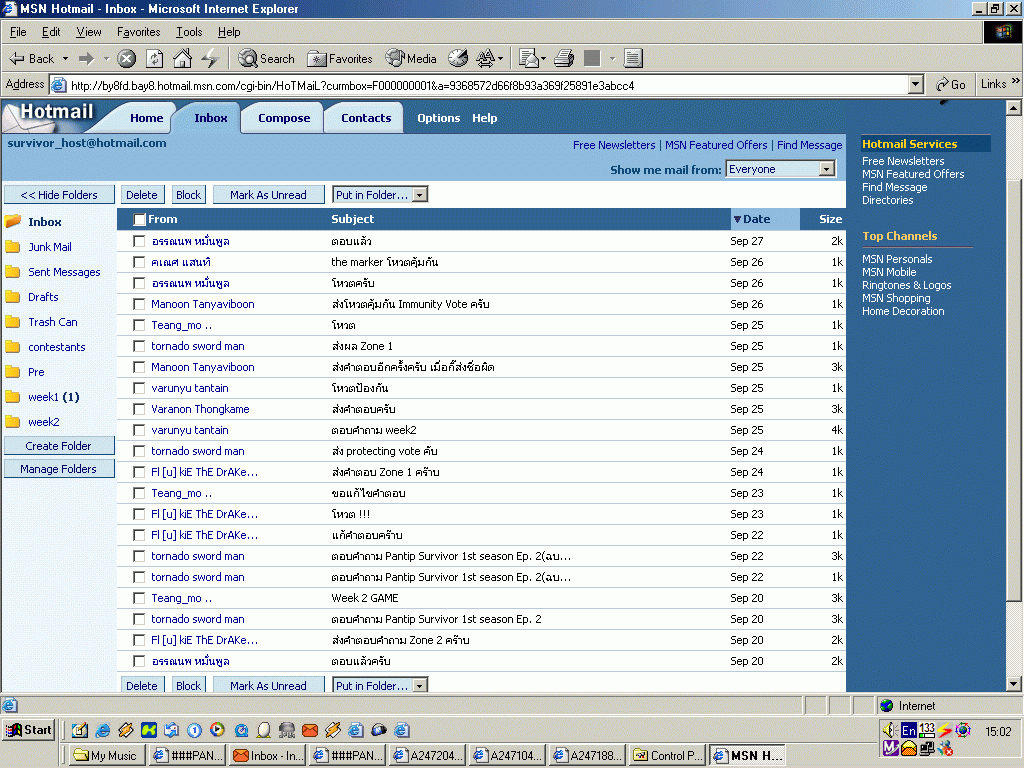The height and width of the screenshot is (768, 1024).
Task: Select the 'protecting vote' message checkbox
Action: [x=138, y=451]
